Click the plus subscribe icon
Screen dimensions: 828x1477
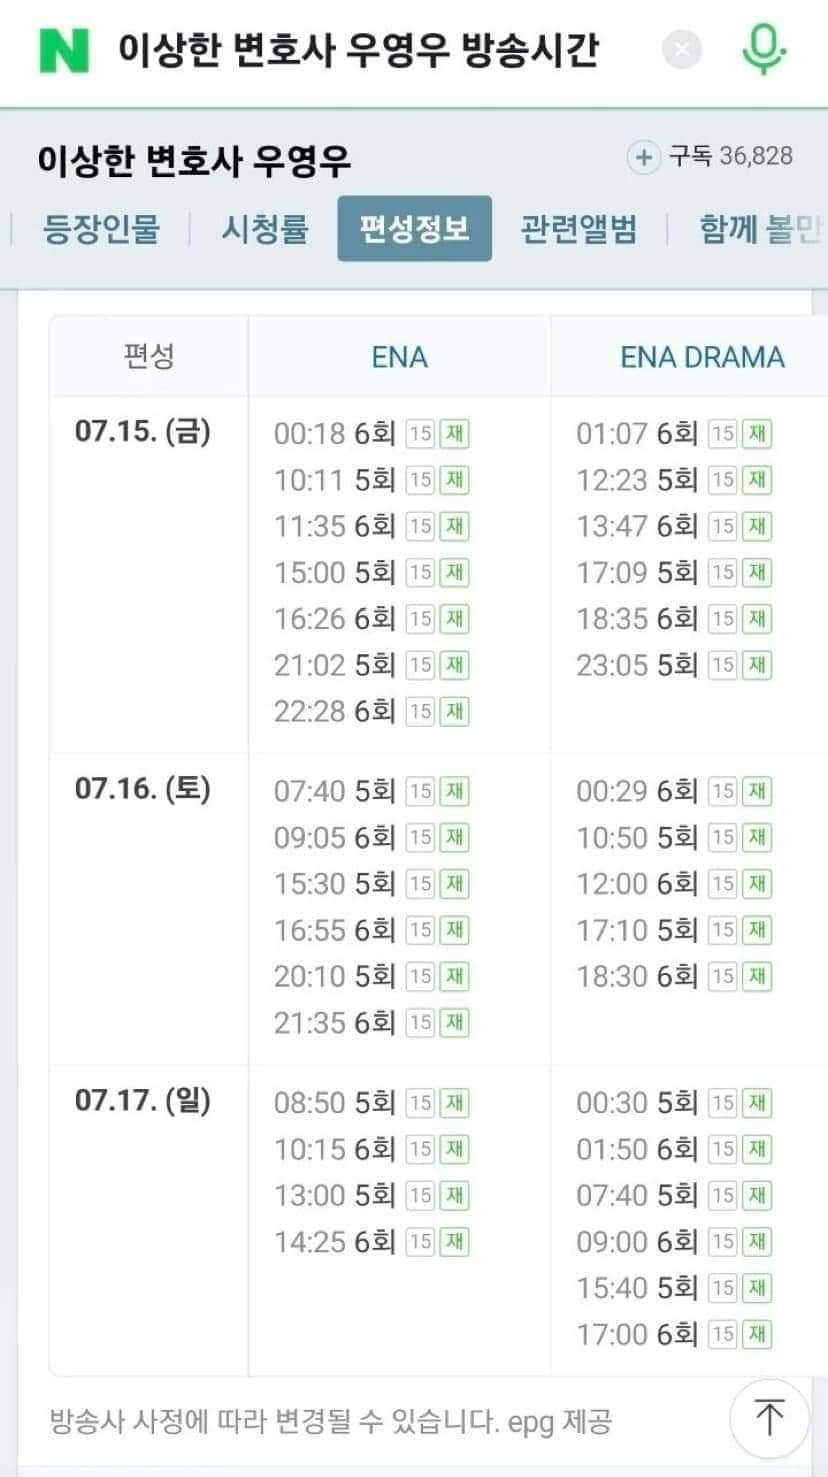[x=643, y=157]
